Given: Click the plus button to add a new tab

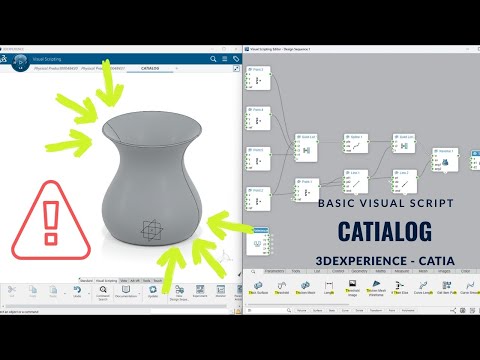Looking at the screenshot, I should [177, 68].
